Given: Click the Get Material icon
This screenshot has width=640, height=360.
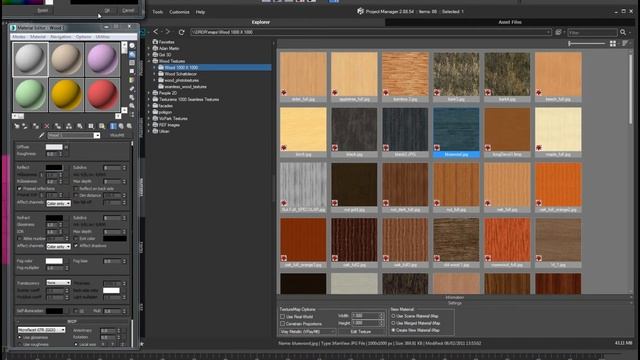Looking at the screenshot, I should 17,126.
